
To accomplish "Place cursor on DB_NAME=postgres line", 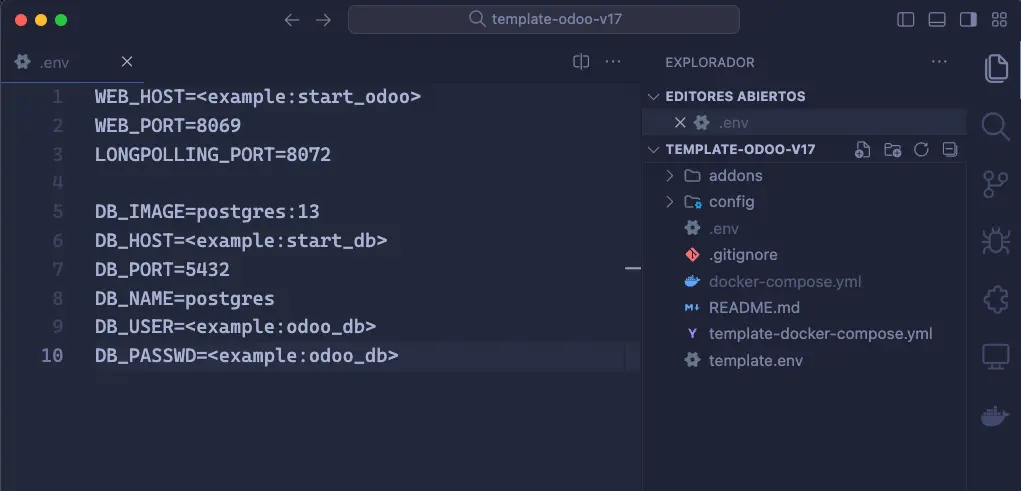I will pyautogui.click(x=185, y=298).
